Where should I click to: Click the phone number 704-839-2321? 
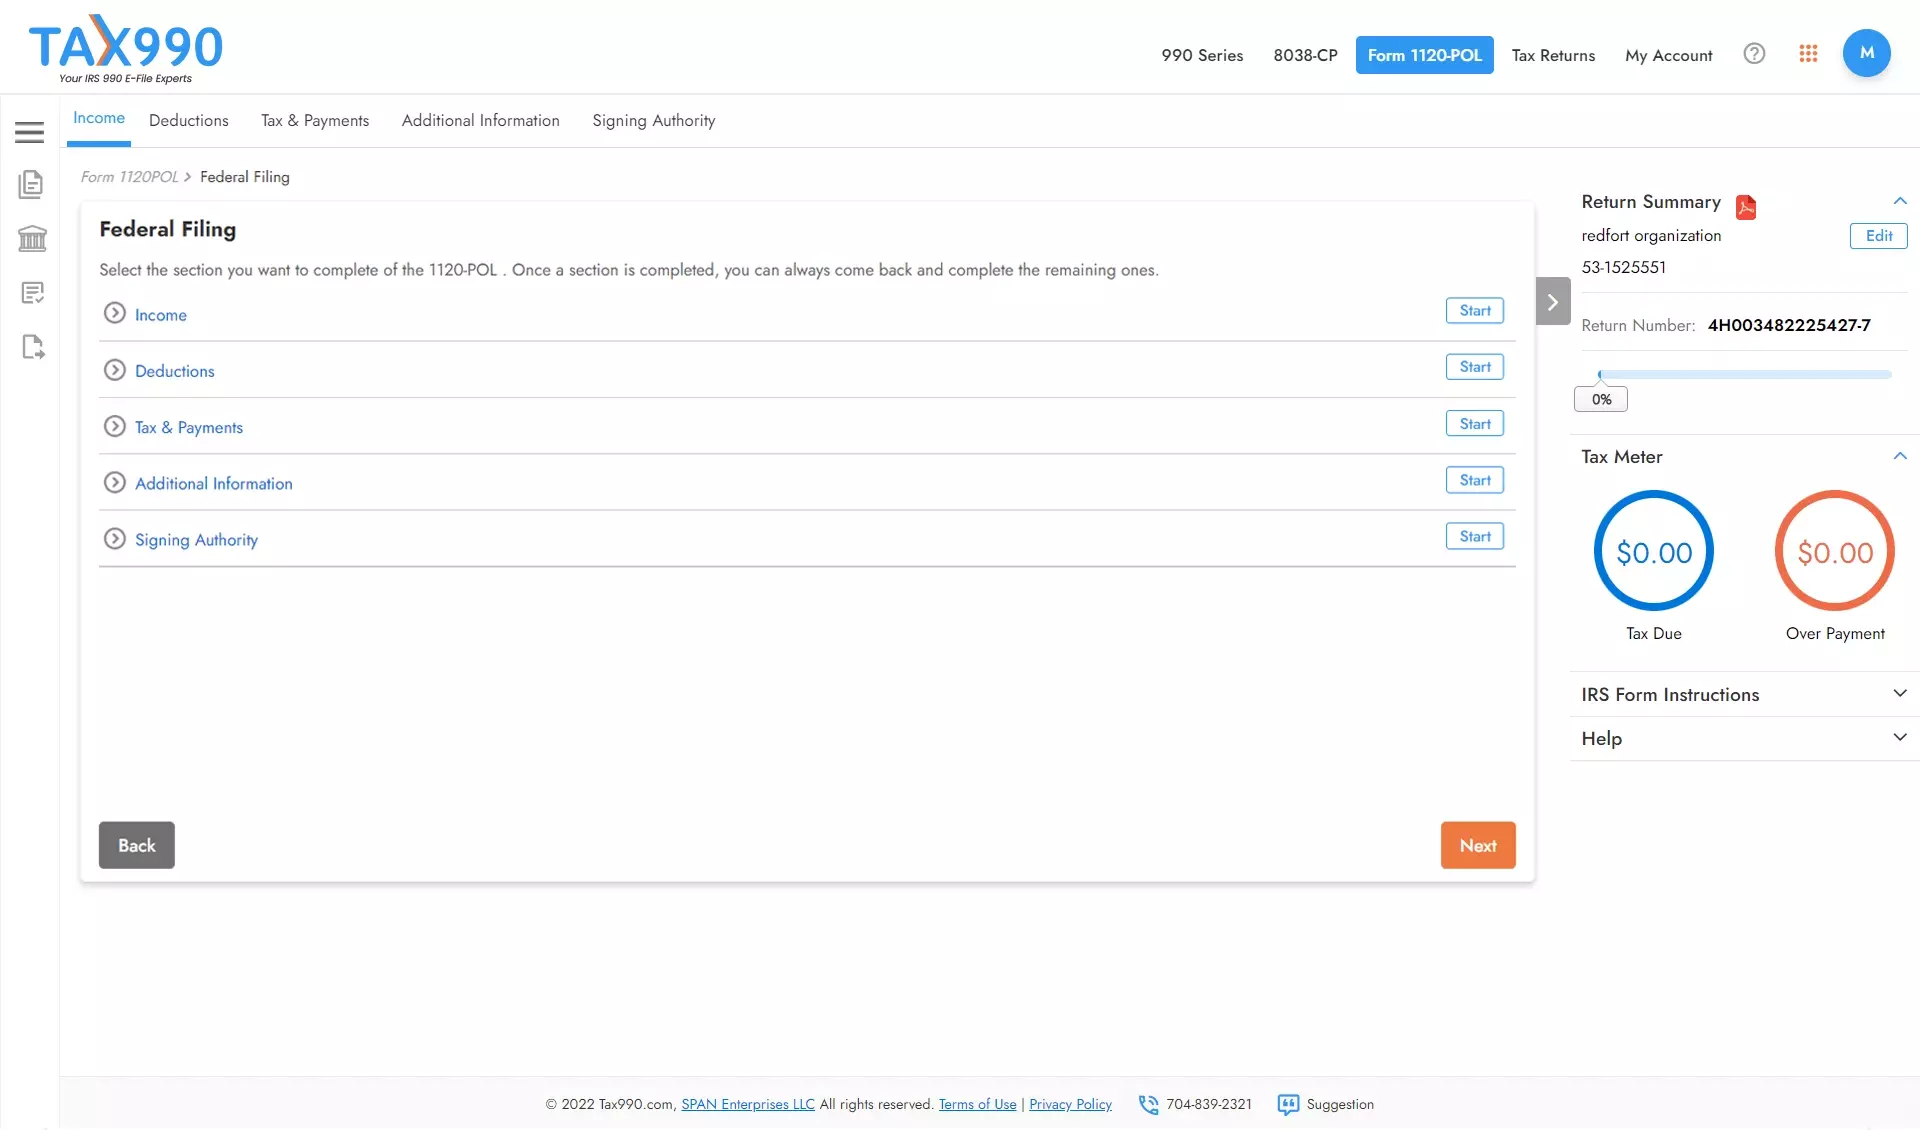1209,1104
